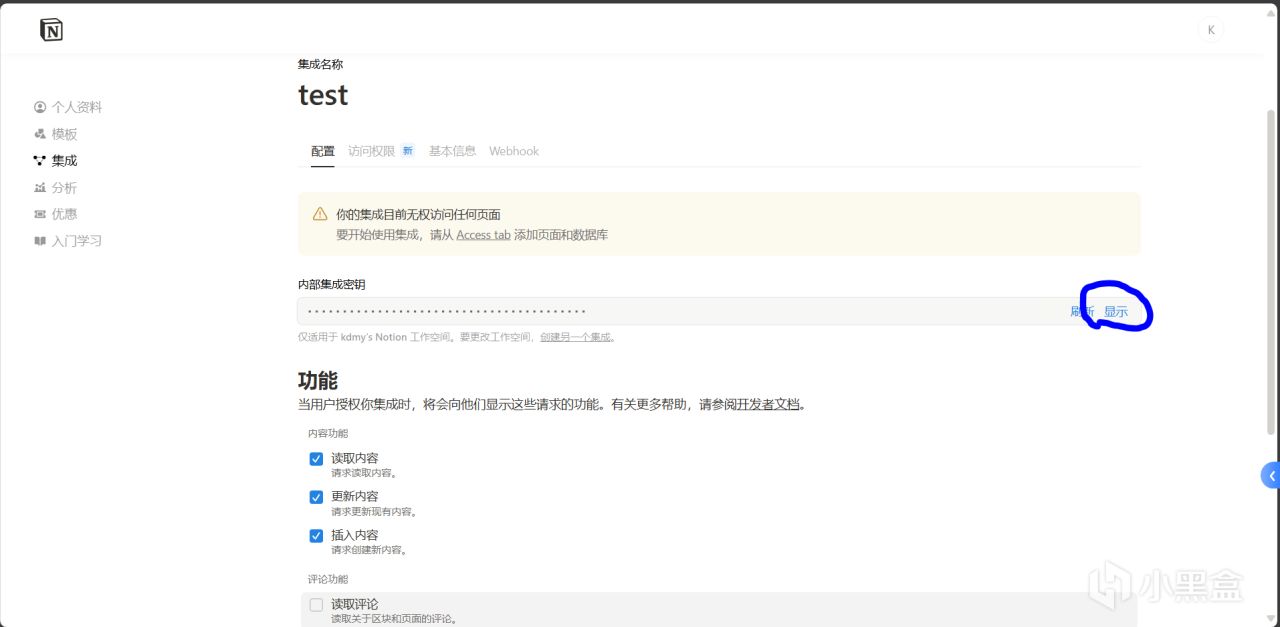Click the 优惠 offers icon
Image resolution: width=1280 pixels, height=627 pixels.
tap(40, 214)
